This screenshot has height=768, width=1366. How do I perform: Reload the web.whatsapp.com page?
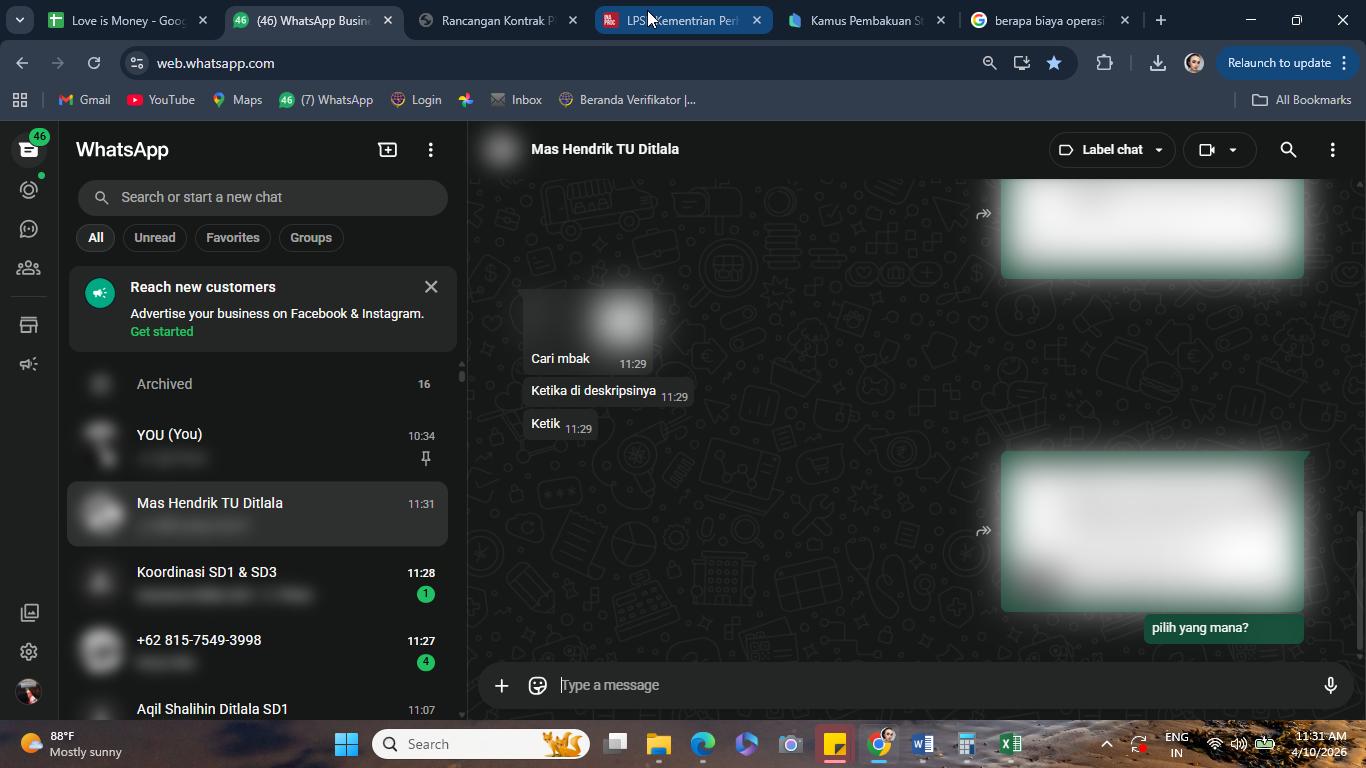click(94, 63)
